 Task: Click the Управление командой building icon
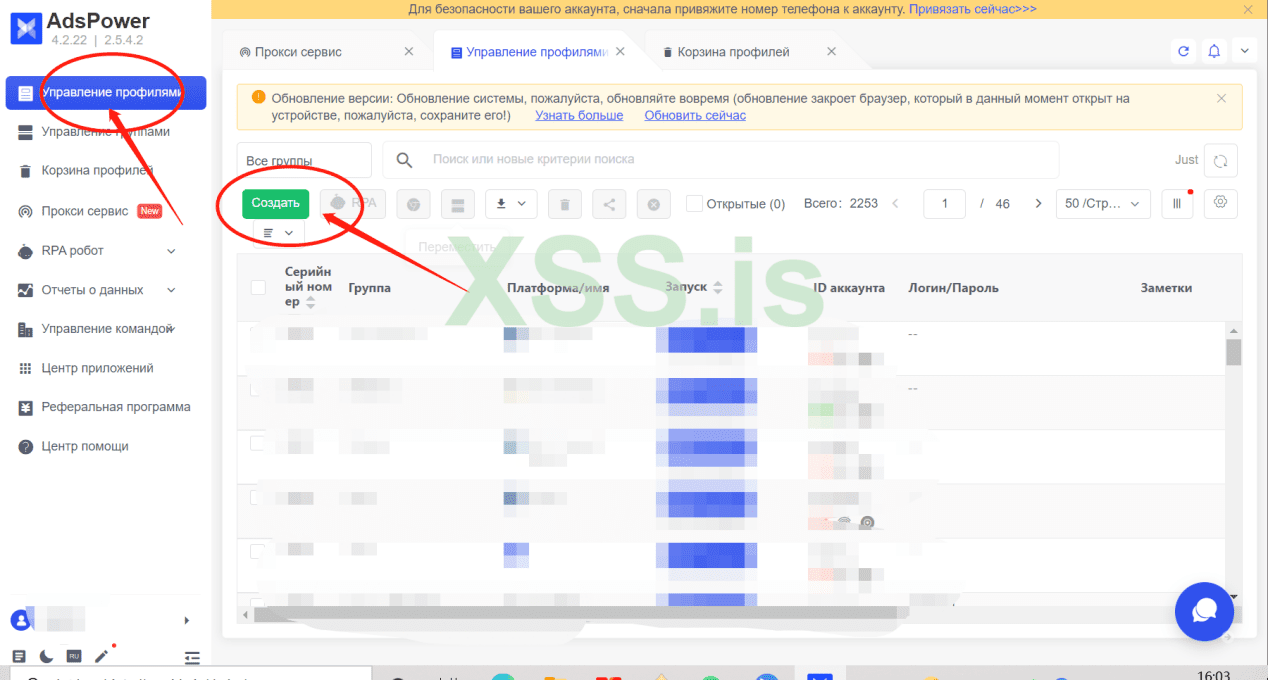pyautogui.click(x=25, y=329)
